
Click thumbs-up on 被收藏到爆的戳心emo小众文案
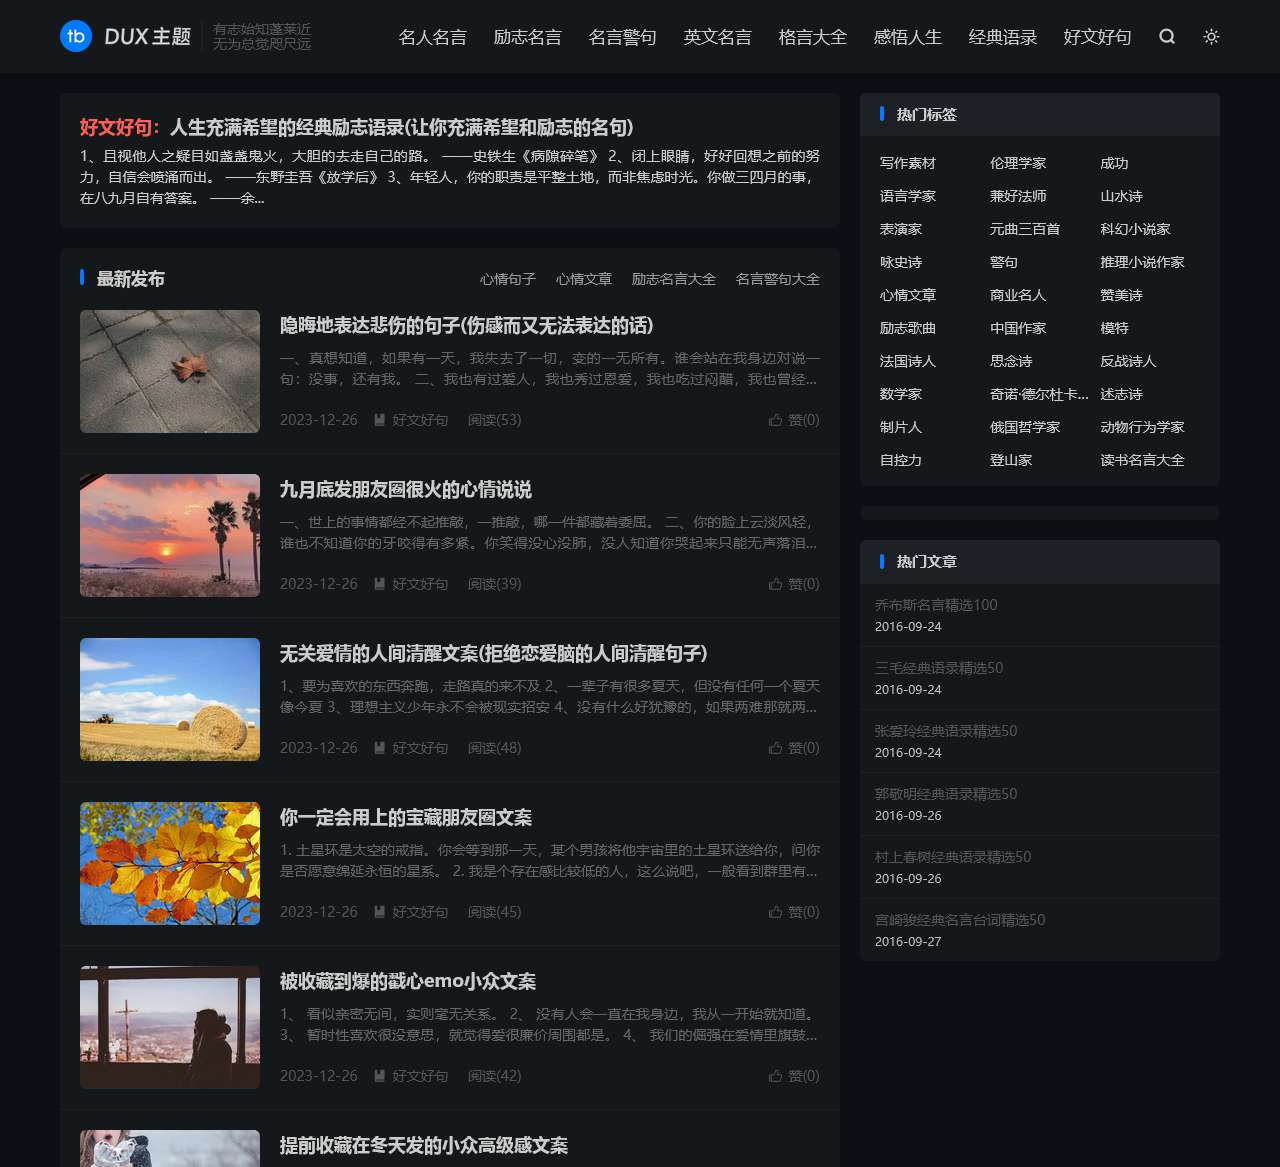[775, 1076]
